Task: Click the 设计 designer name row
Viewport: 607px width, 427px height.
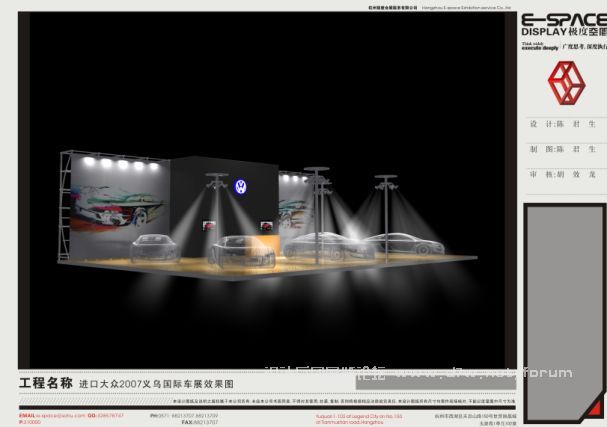Action: tap(562, 124)
